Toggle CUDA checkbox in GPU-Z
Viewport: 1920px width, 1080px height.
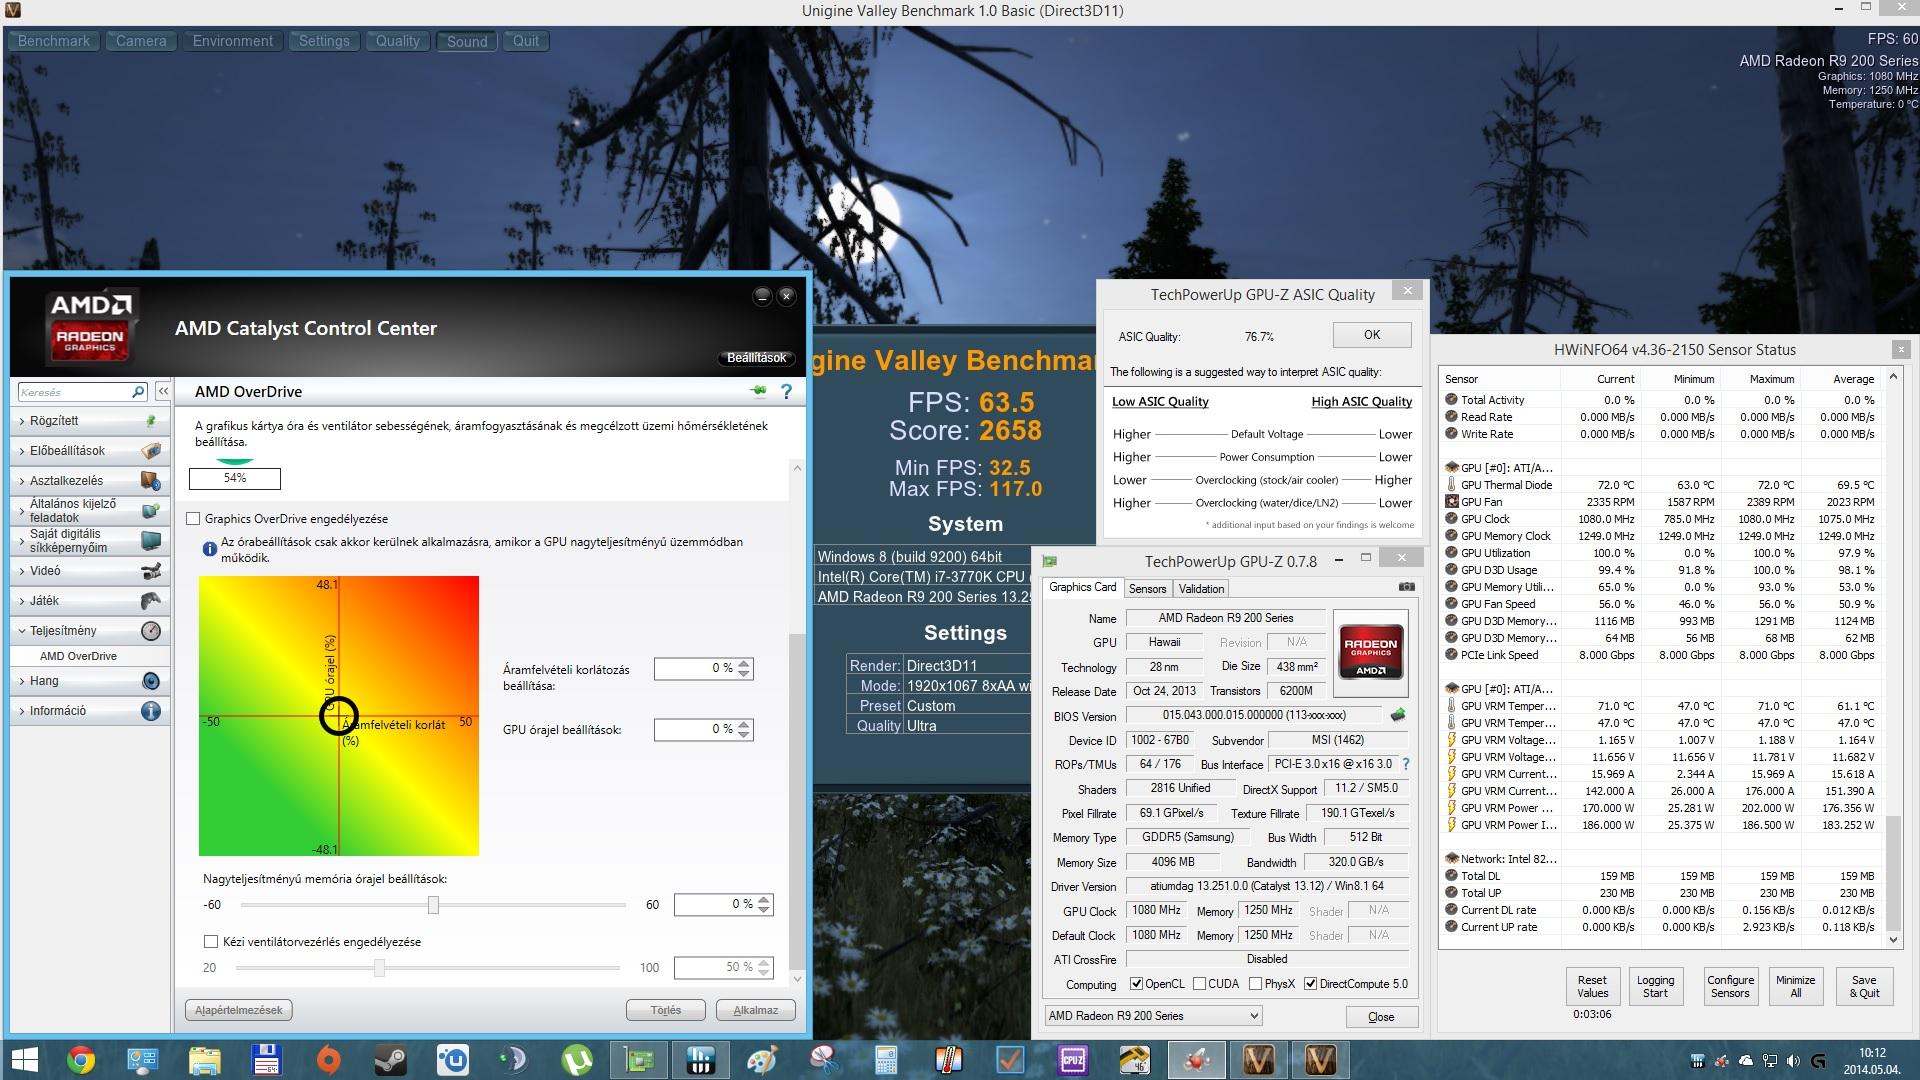1199,984
